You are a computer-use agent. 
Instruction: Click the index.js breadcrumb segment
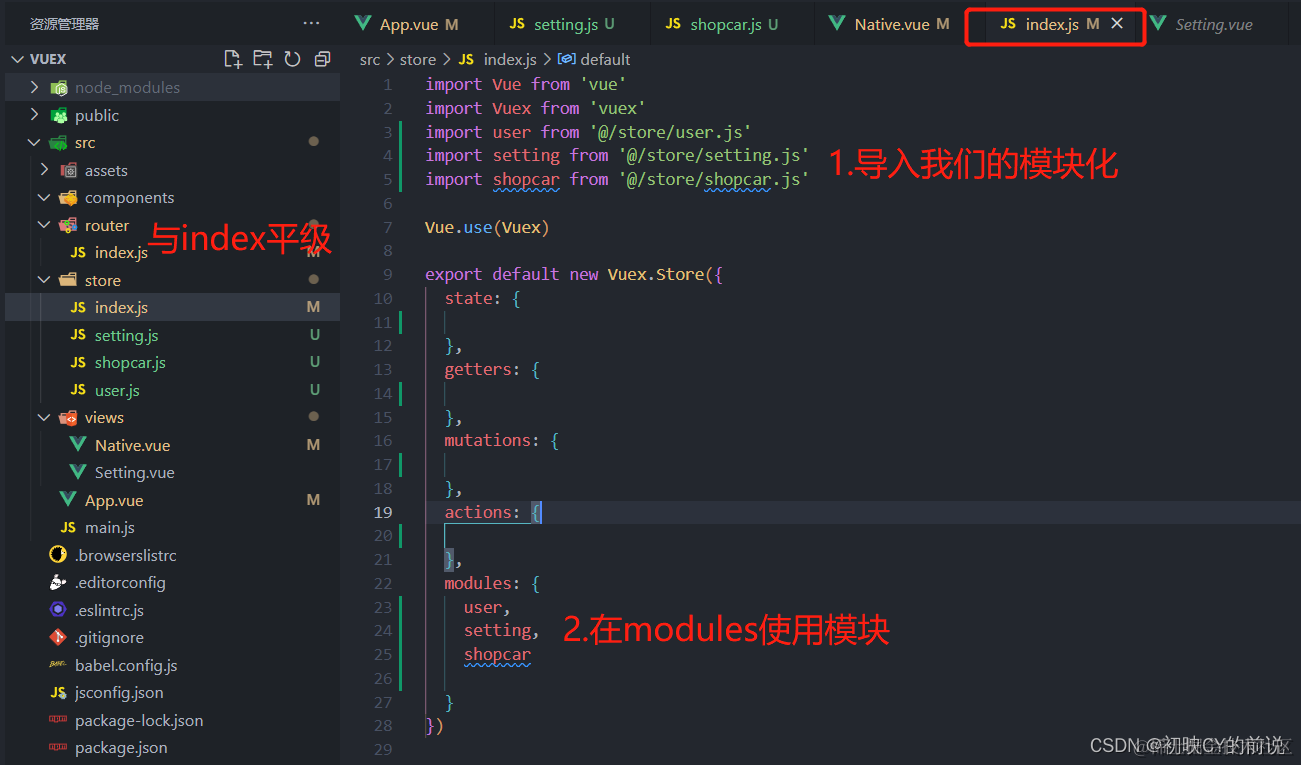510,60
